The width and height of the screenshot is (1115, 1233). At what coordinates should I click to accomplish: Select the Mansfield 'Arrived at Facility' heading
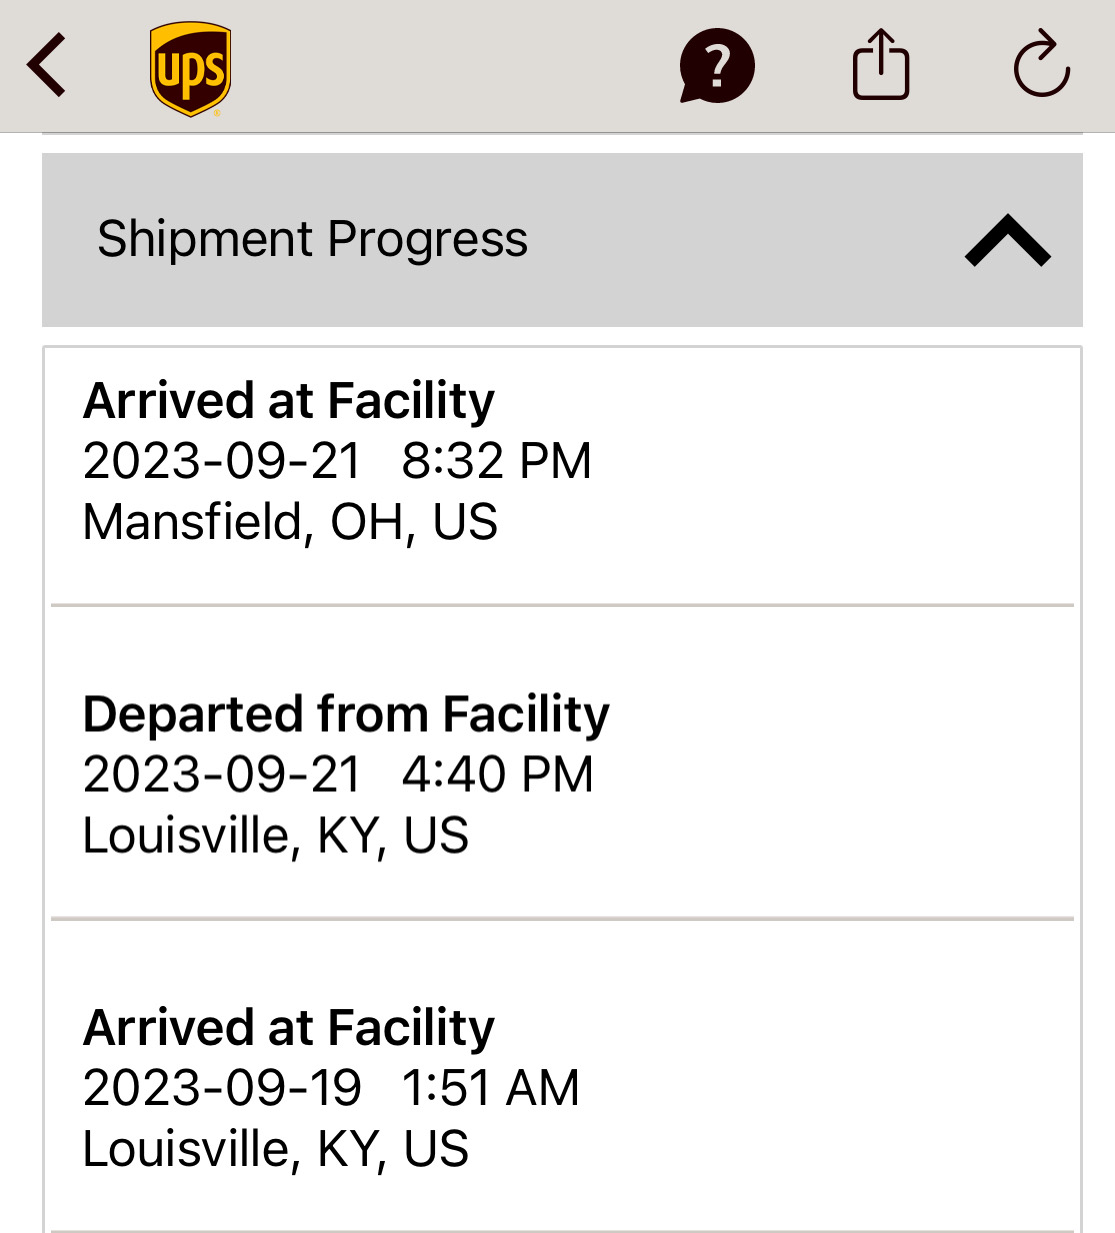click(x=289, y=401)
